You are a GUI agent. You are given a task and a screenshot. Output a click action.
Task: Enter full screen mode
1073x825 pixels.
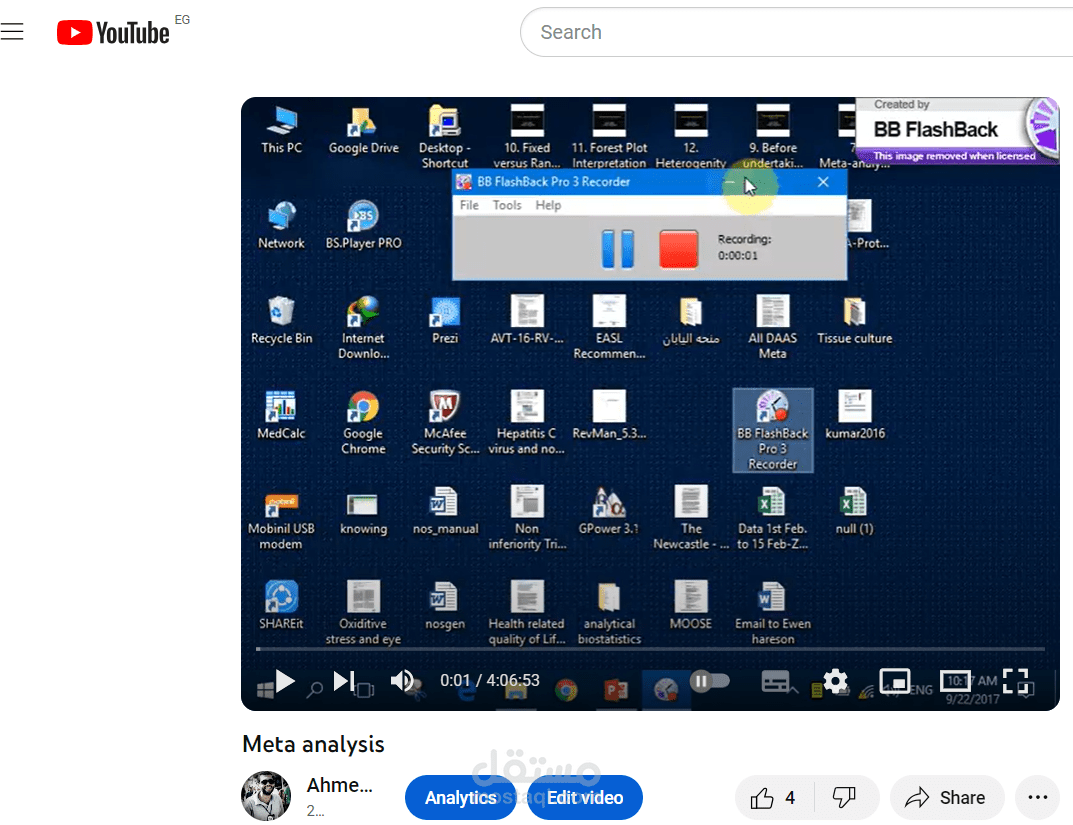click(1016, 681)
